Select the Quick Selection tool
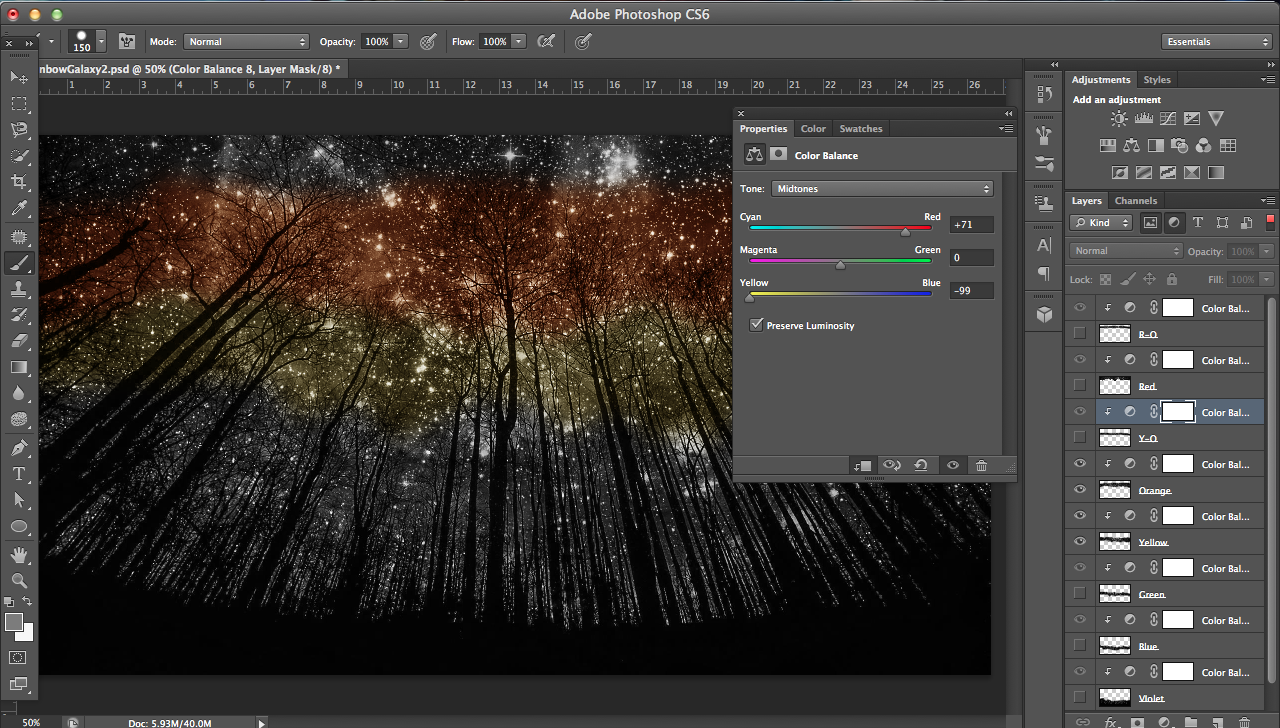This screenshot has width=1280, height=728. pos(19,156)
